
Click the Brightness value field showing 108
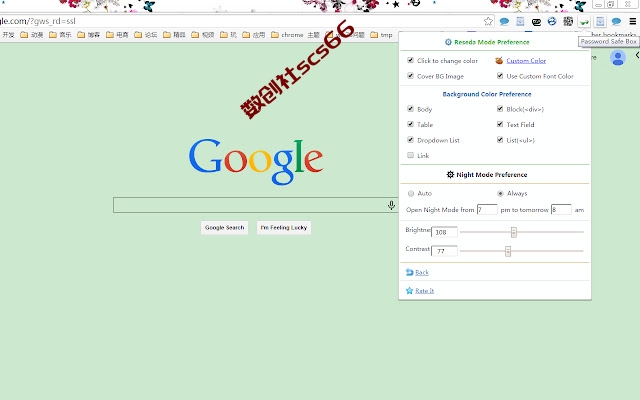tap(444, 232)
